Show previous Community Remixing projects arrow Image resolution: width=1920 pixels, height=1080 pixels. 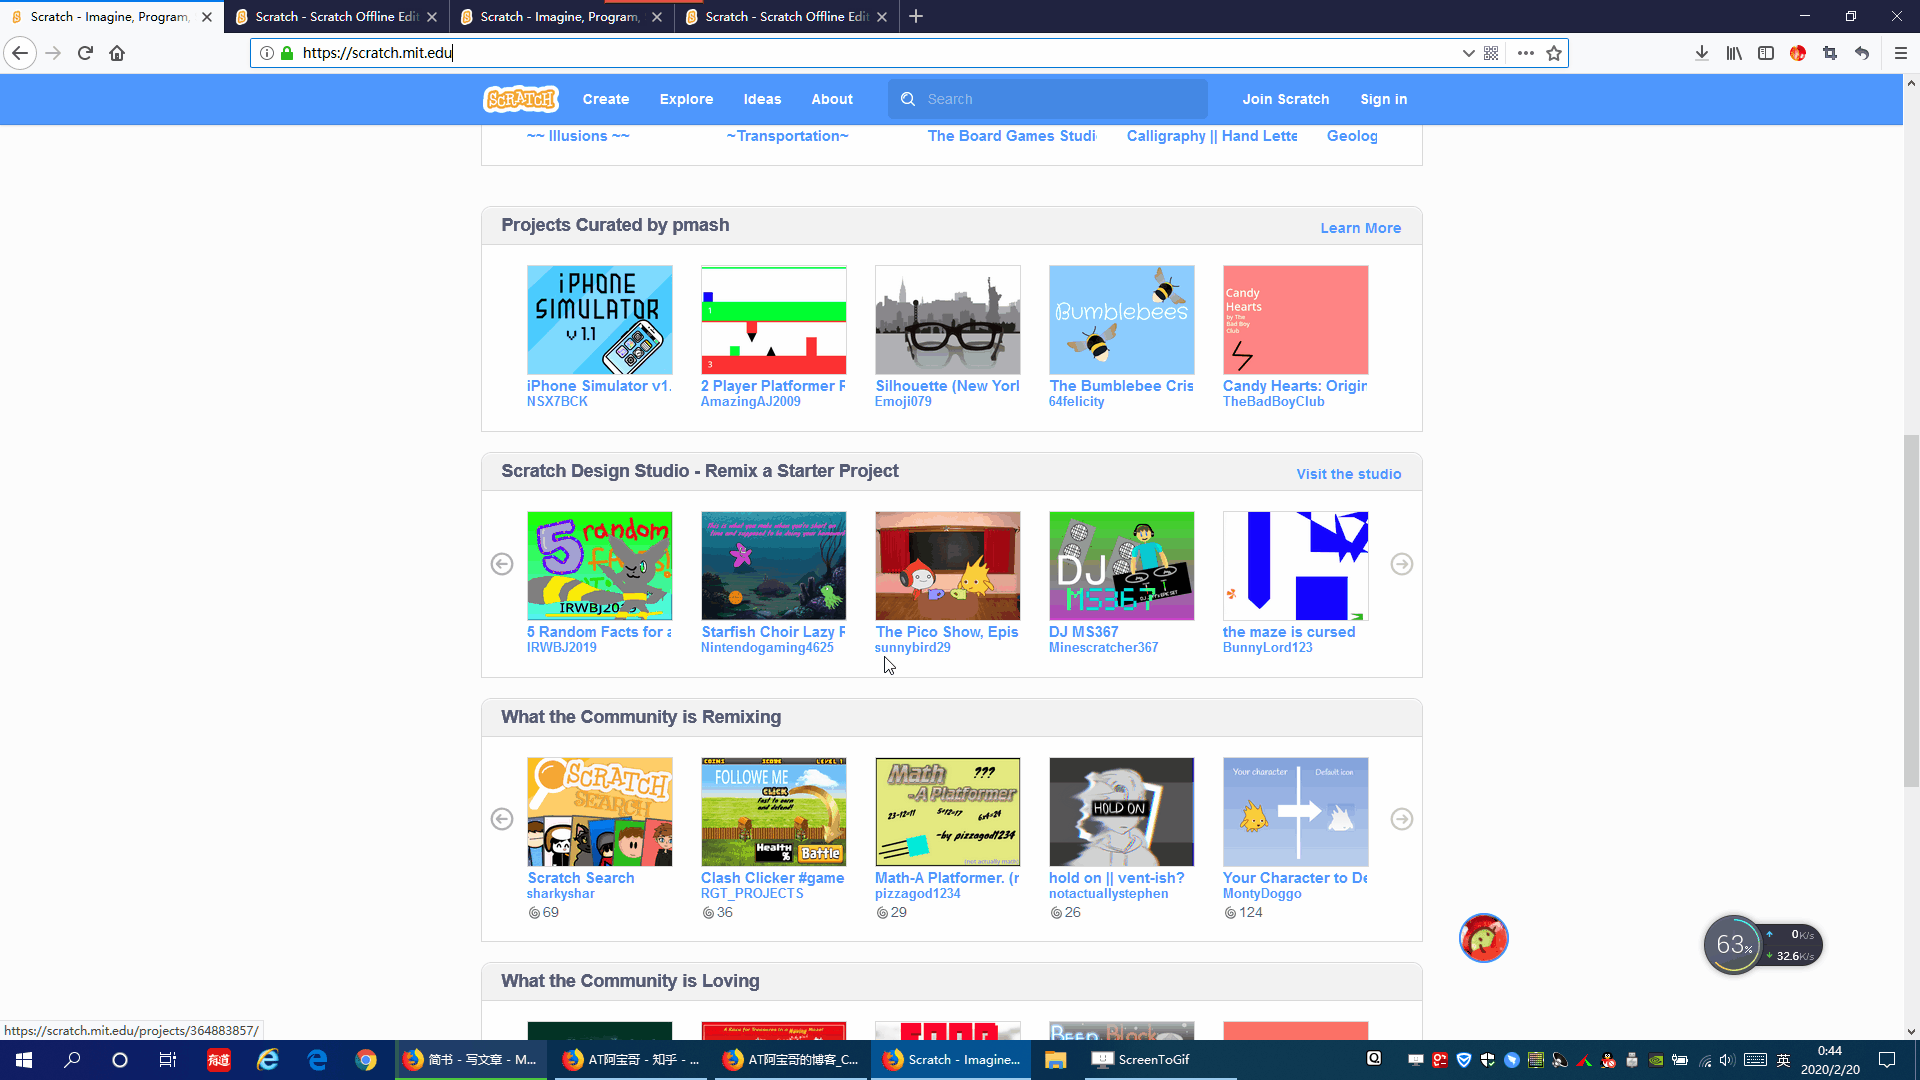tap(502, 819)
